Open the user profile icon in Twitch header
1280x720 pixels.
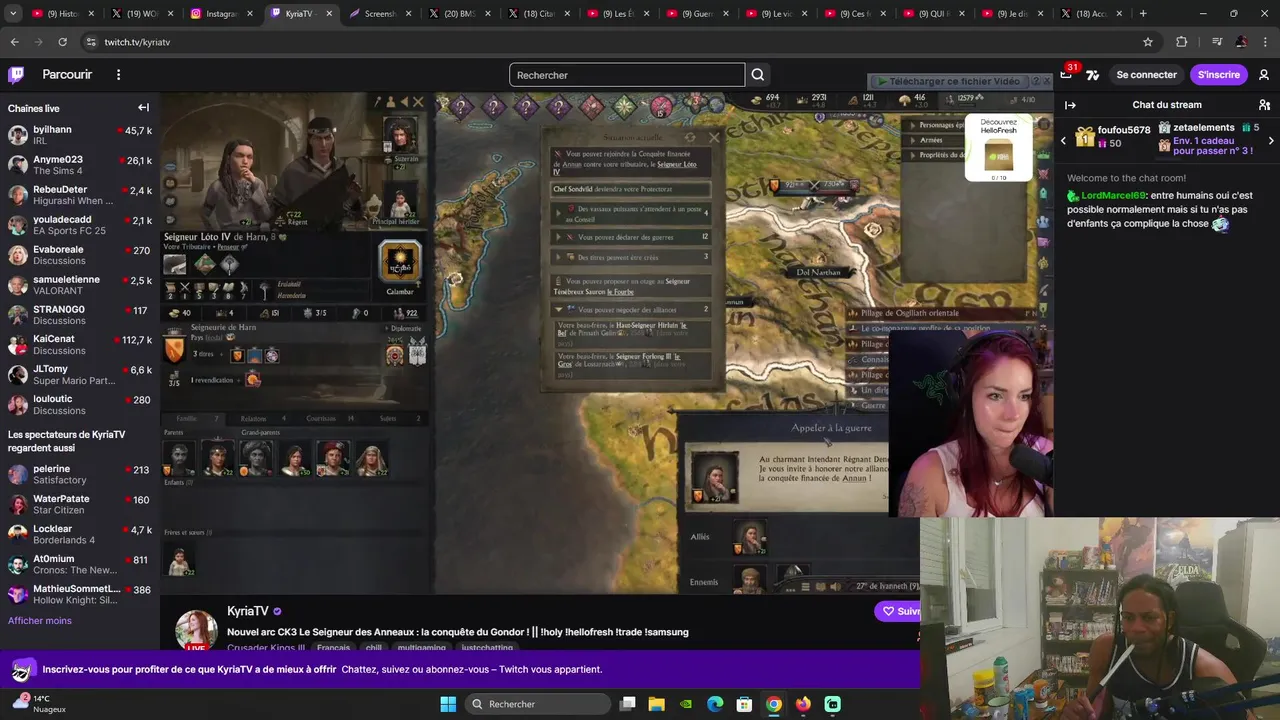pos(1264,75)
